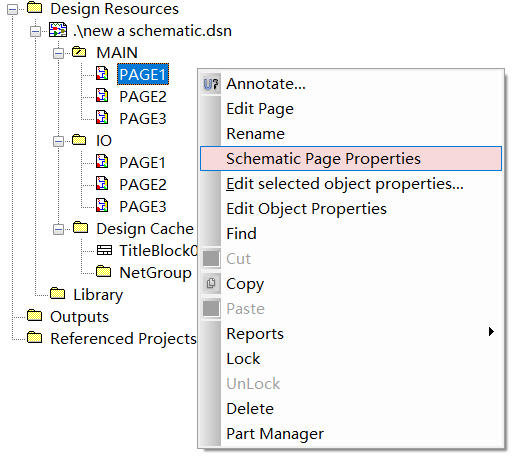Viewport: 525px width, 469px height.
Task: Click page icon of IO PAGE2
Action: (x=102, y=183)
